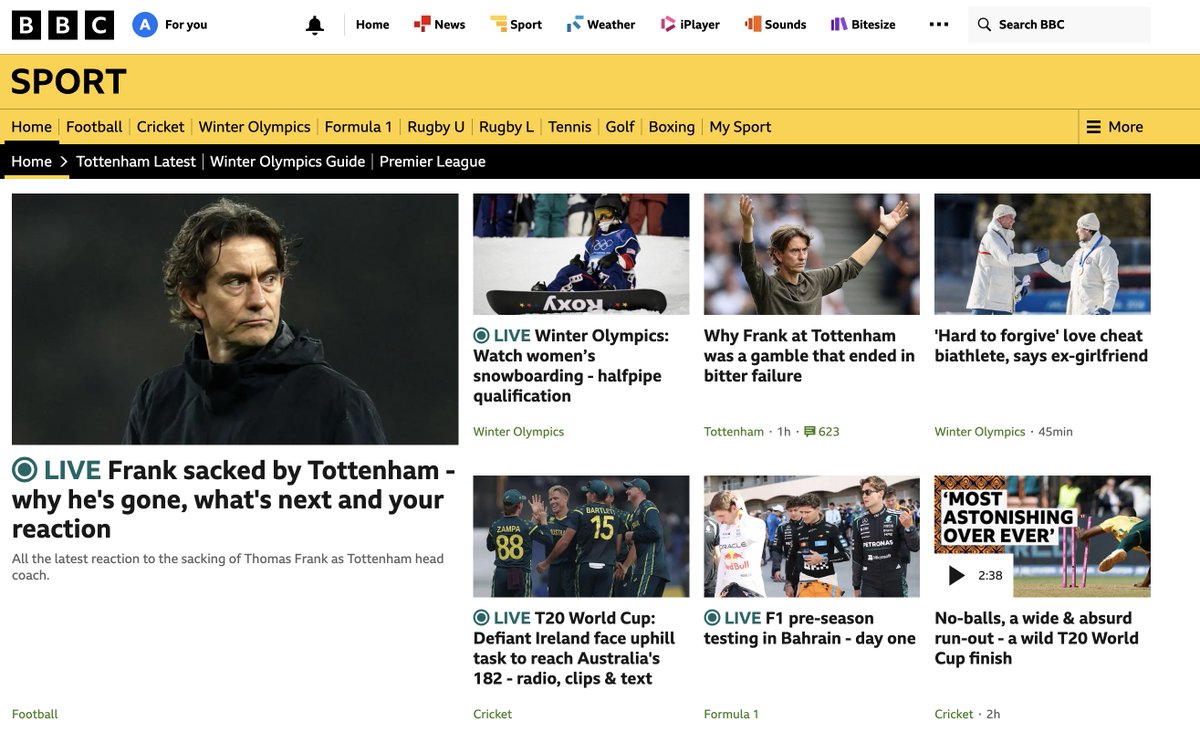Click LIVE icon on Frank sacked headline
1200x753 pixels.
[25, 470]
